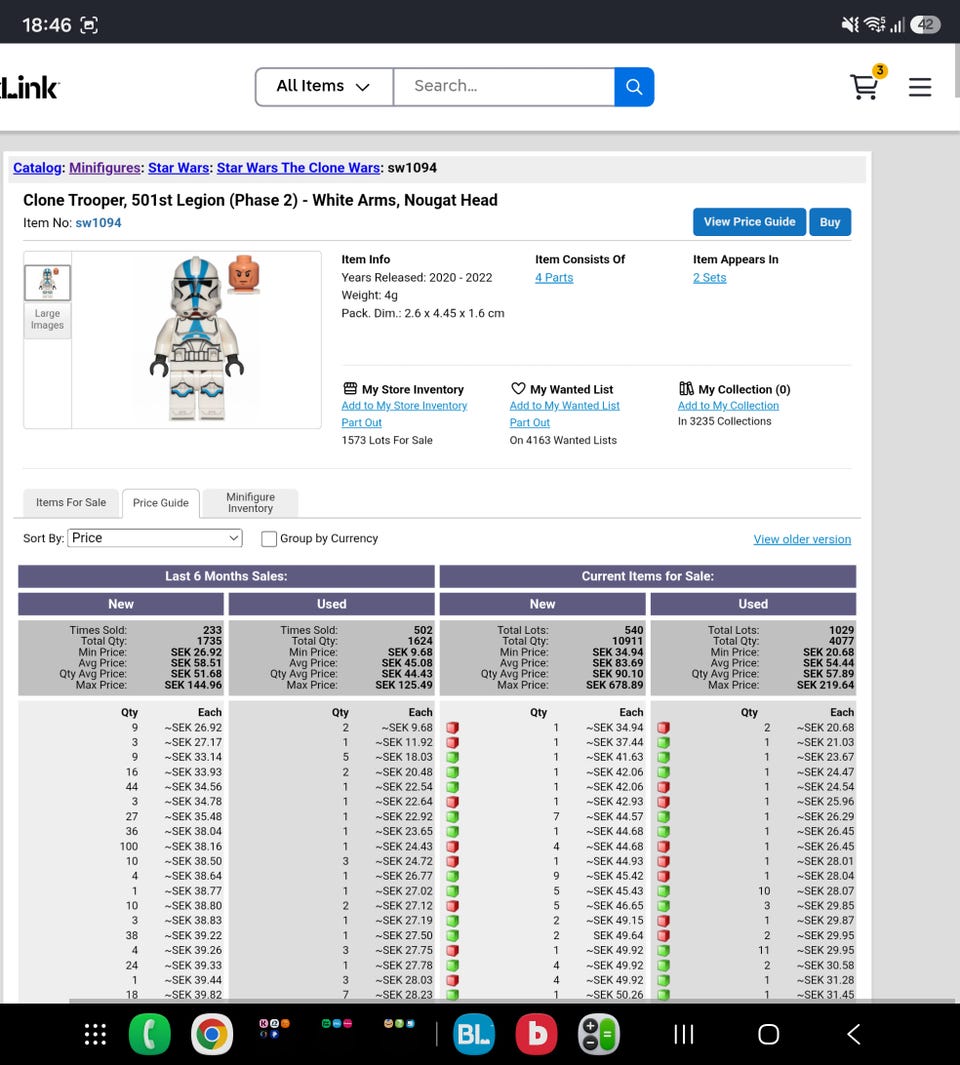The image size is (960, 1065).
Task: Follow the 4 Parts link
Action: pyautogui.click(x=554, y=277)
